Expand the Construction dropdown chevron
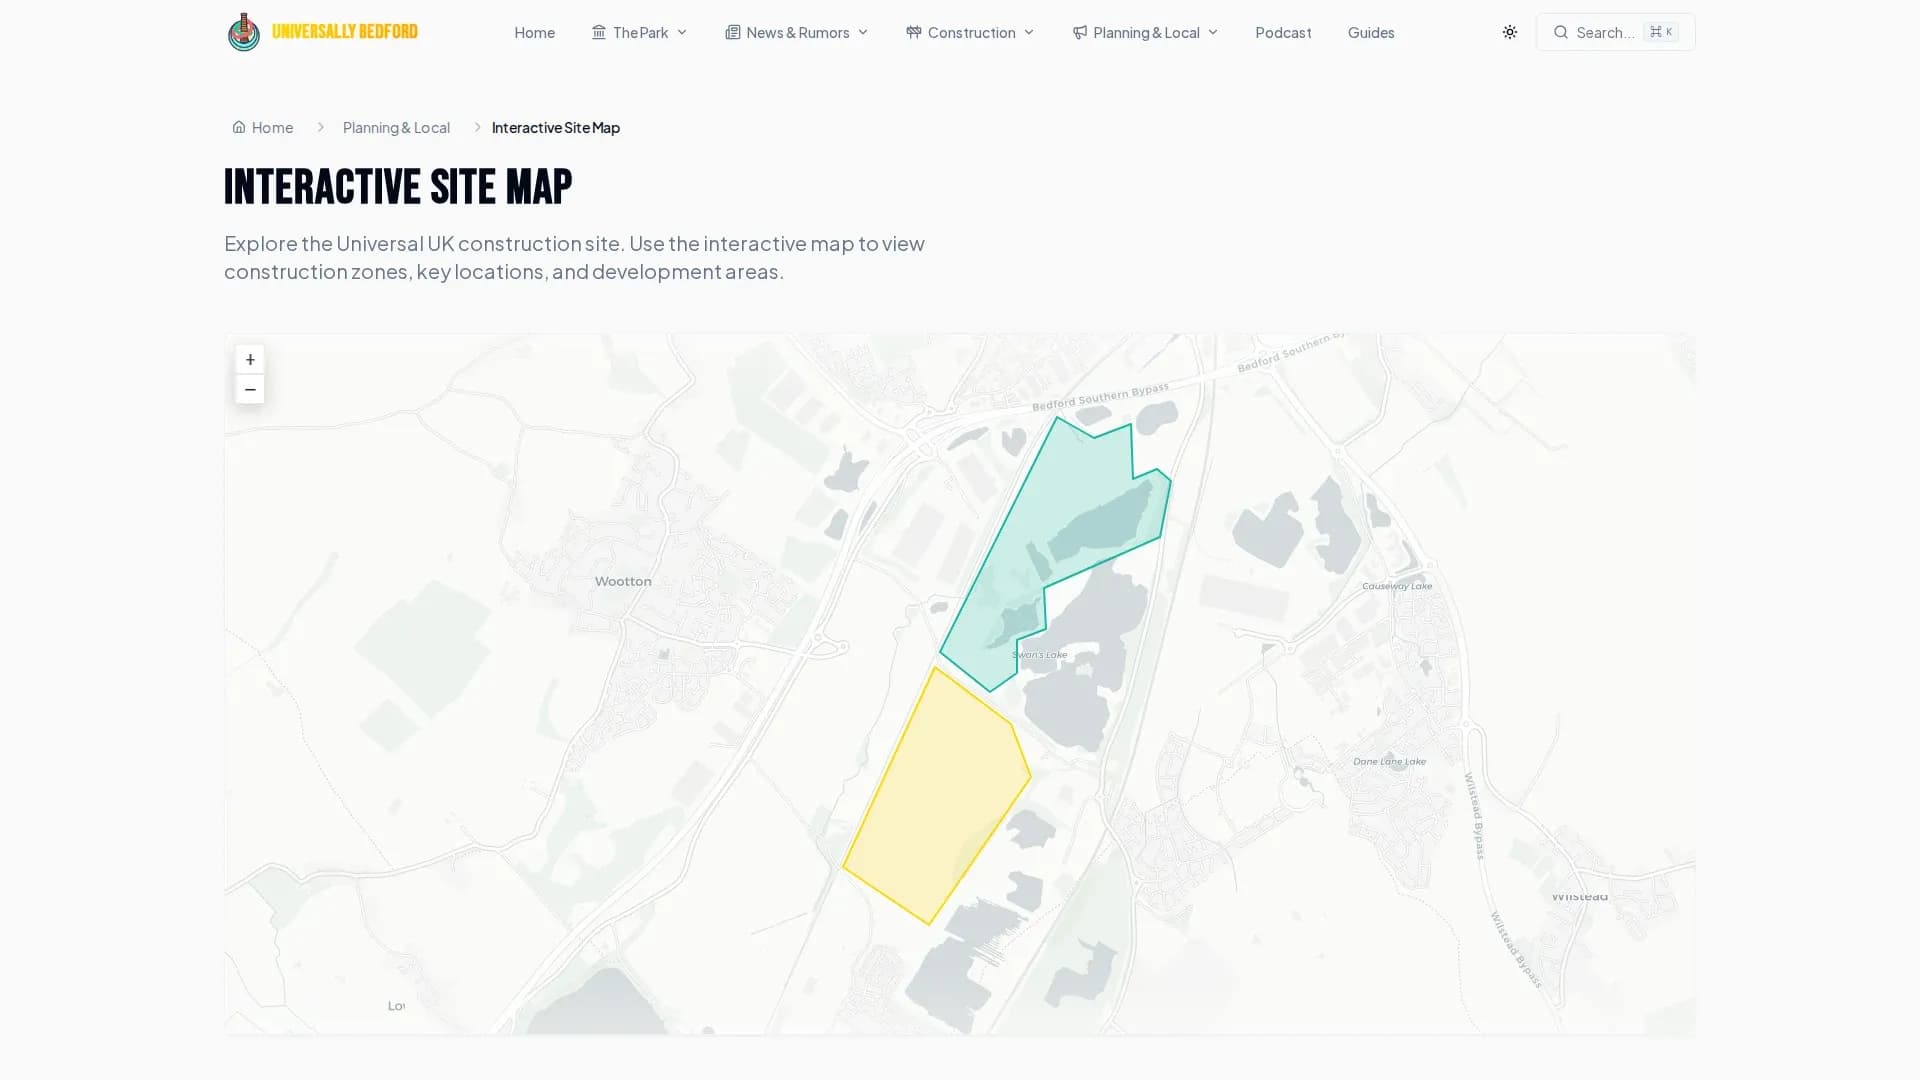The image size is (1920, 1080). 1029,32
